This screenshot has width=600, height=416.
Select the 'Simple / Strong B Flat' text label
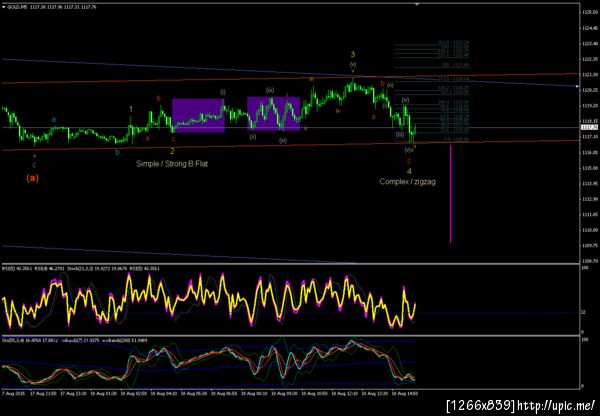(x=172, y=164)
